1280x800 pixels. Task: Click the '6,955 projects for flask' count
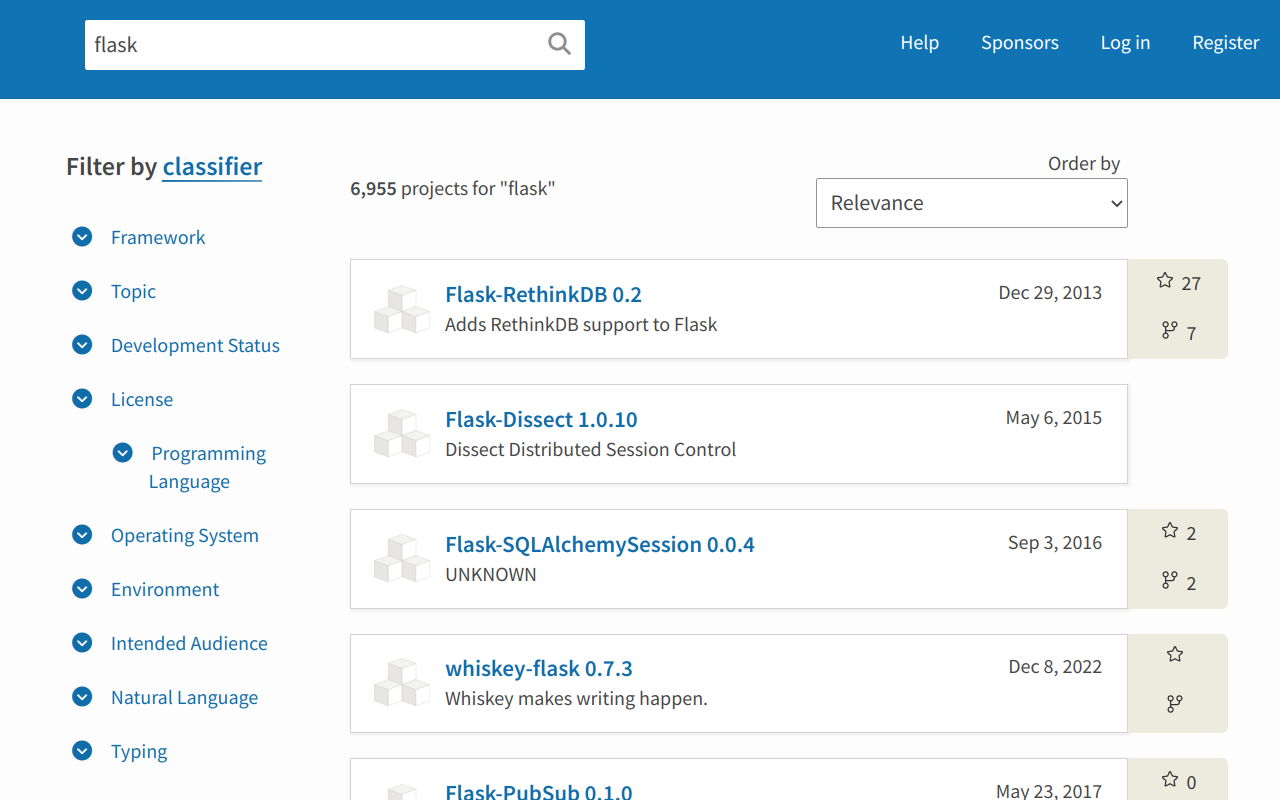tap(452, 188)
